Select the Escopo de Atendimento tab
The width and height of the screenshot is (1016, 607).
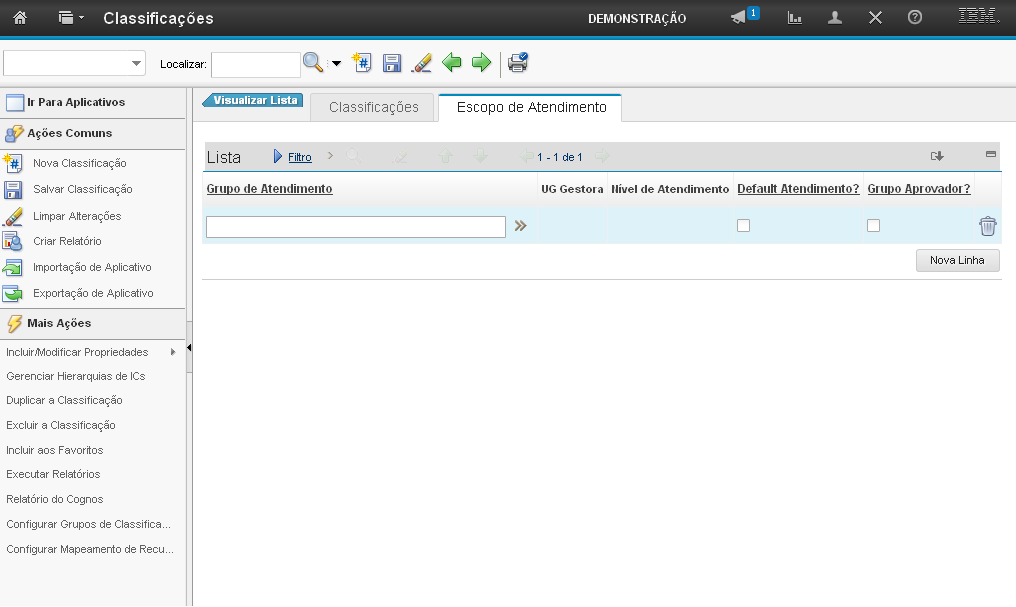(x=531, y=107)
